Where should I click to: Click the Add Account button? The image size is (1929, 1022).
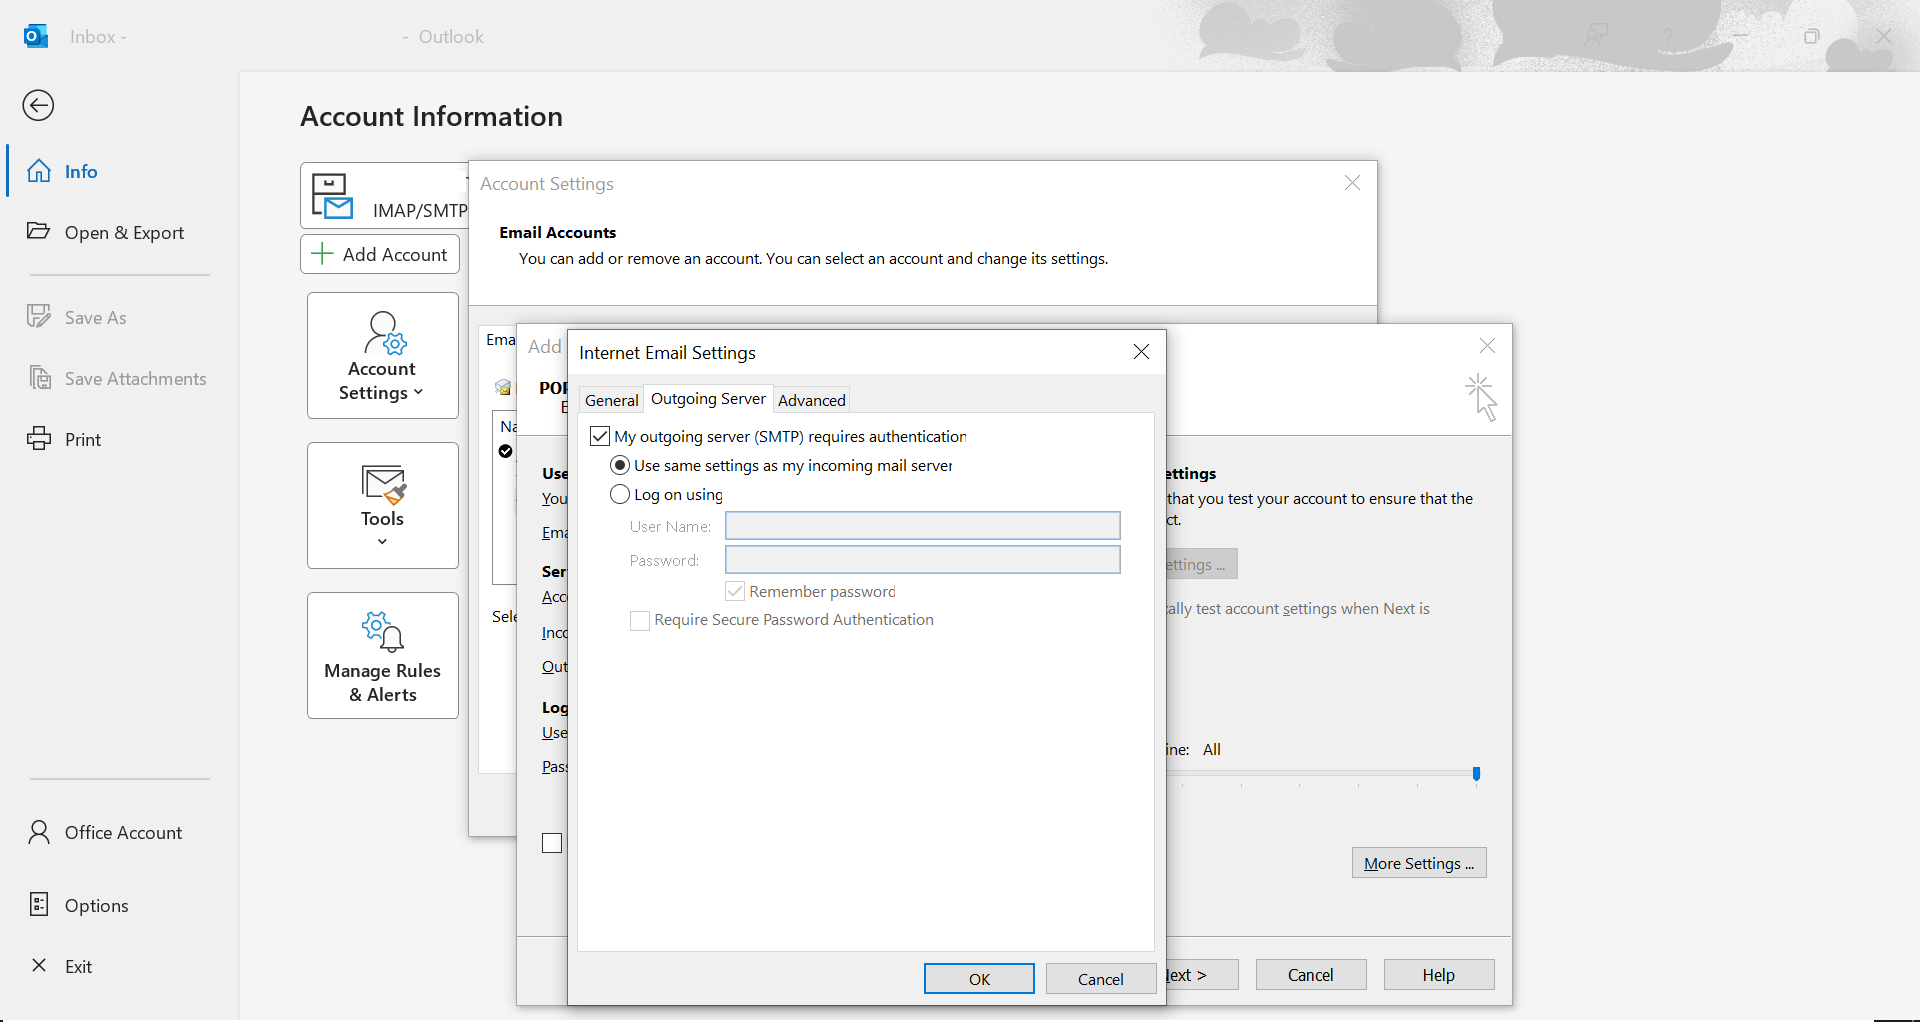pos(380,254)
